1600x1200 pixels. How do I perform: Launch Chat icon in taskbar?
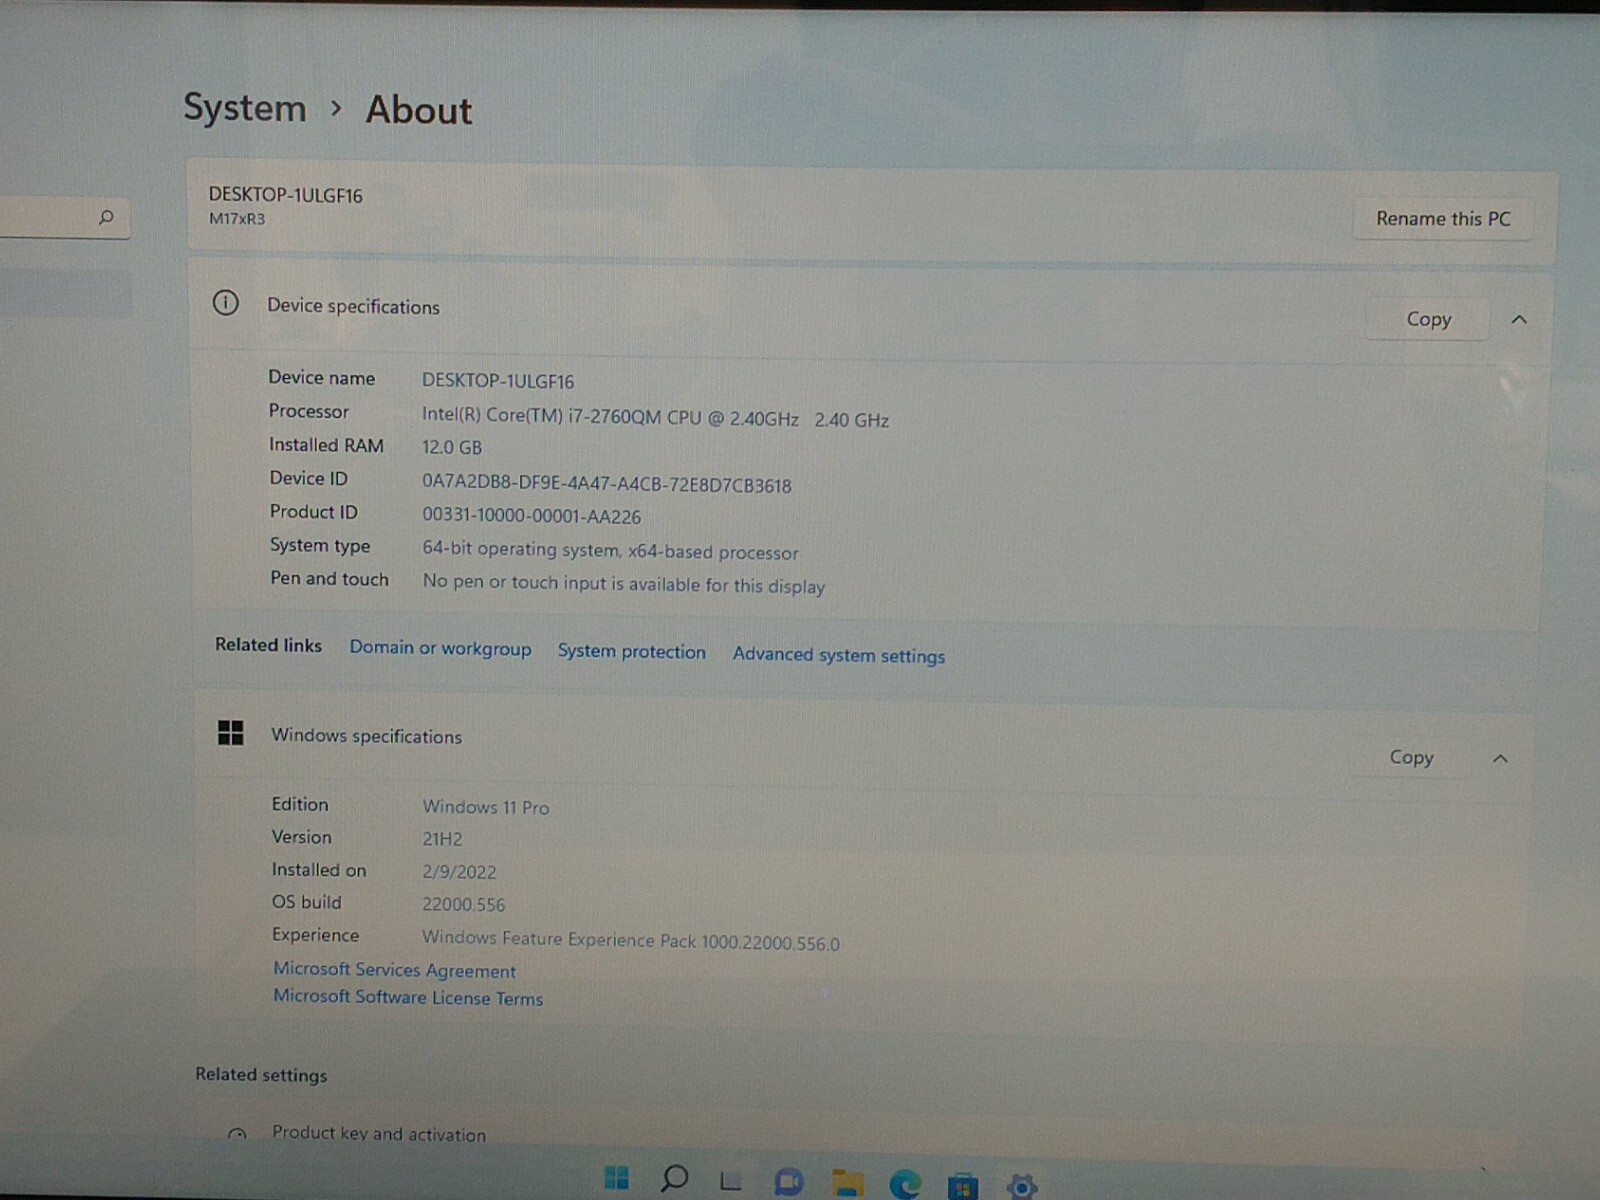(x=789, y=1183)
